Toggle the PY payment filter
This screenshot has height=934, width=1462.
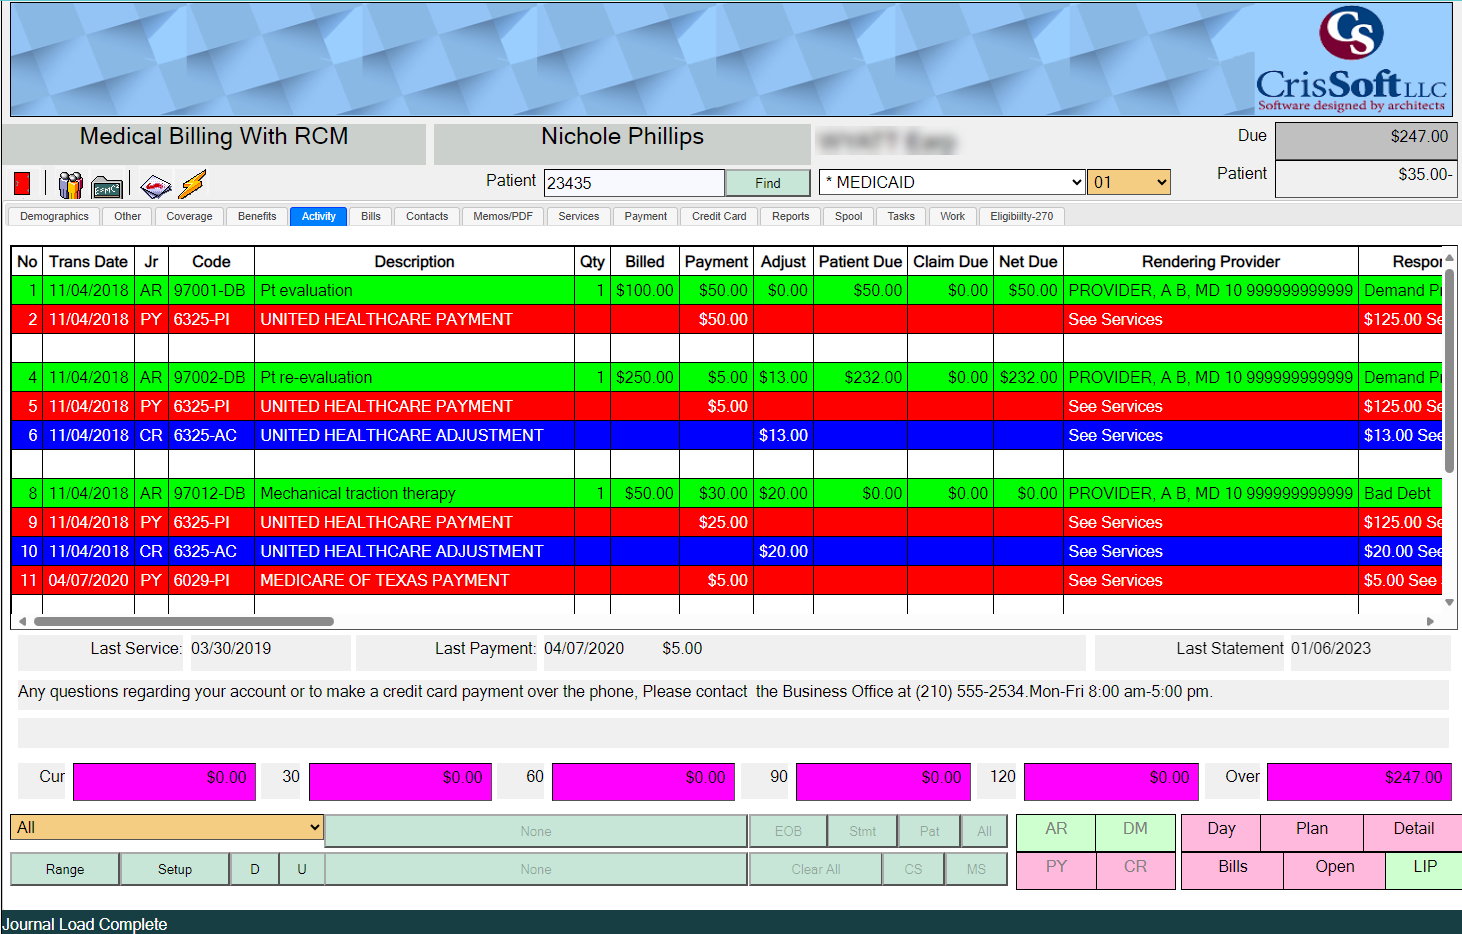pyautogui.click(x=1055, y=869)
